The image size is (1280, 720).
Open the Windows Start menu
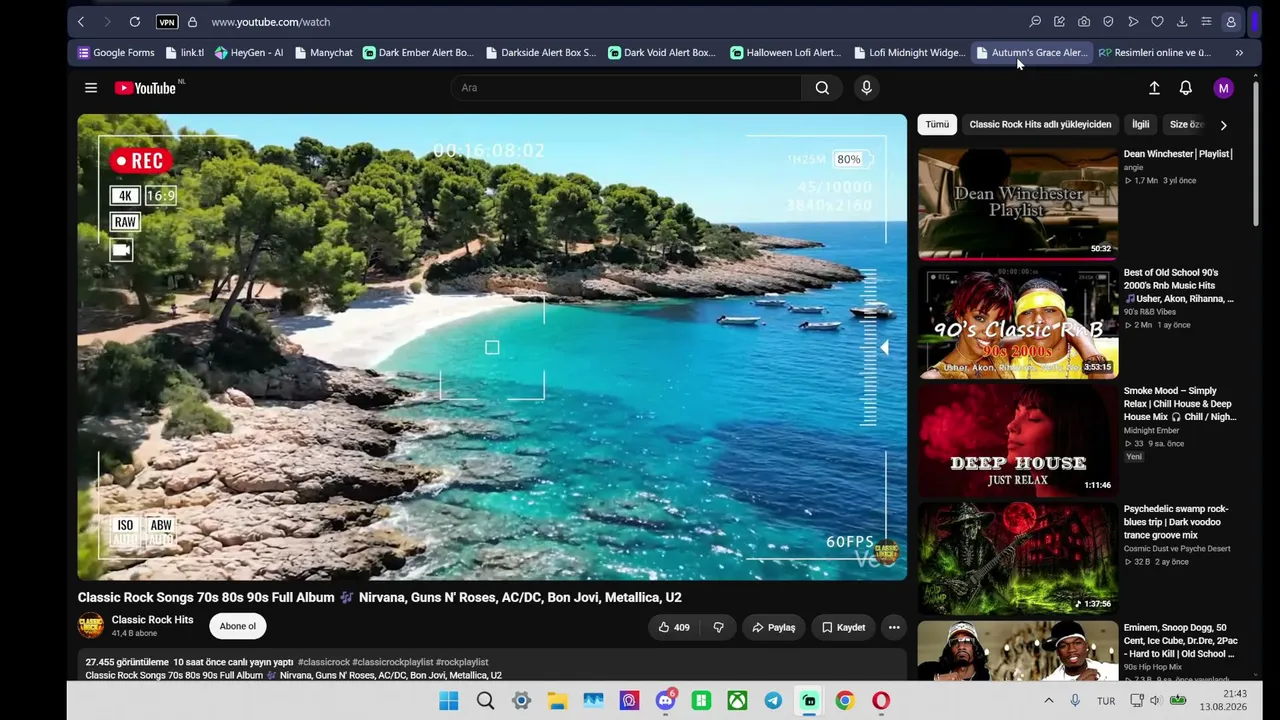[449, 701]
